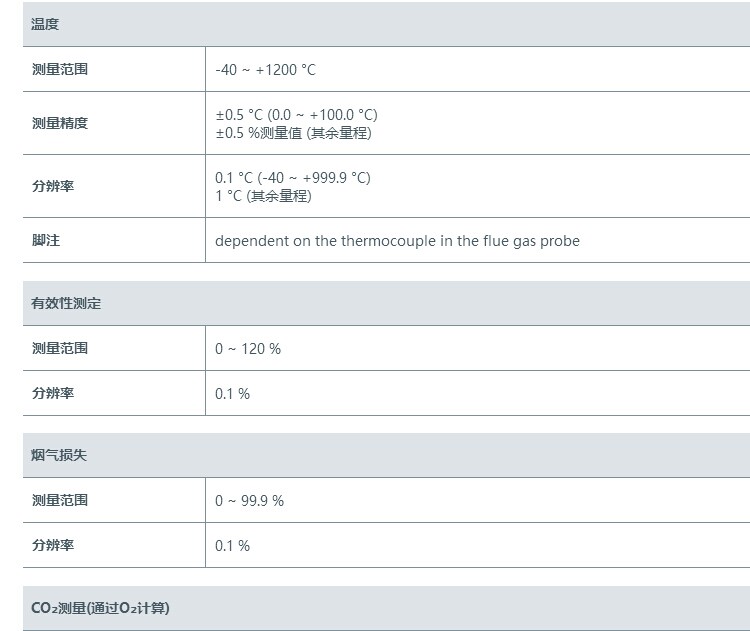The image size is (750, 631).
Task: Select the ±0.5 °C (0.0 ~ +100.0 °C) text
Action: 296,115
